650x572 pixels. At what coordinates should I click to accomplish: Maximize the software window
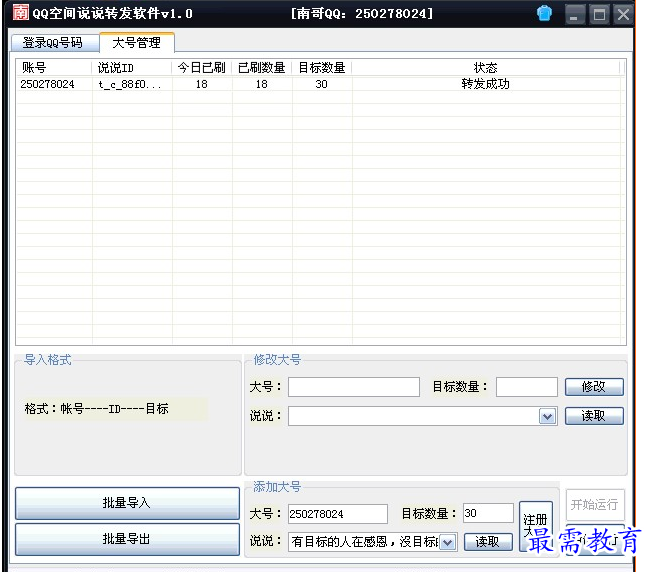click(599, 15)
